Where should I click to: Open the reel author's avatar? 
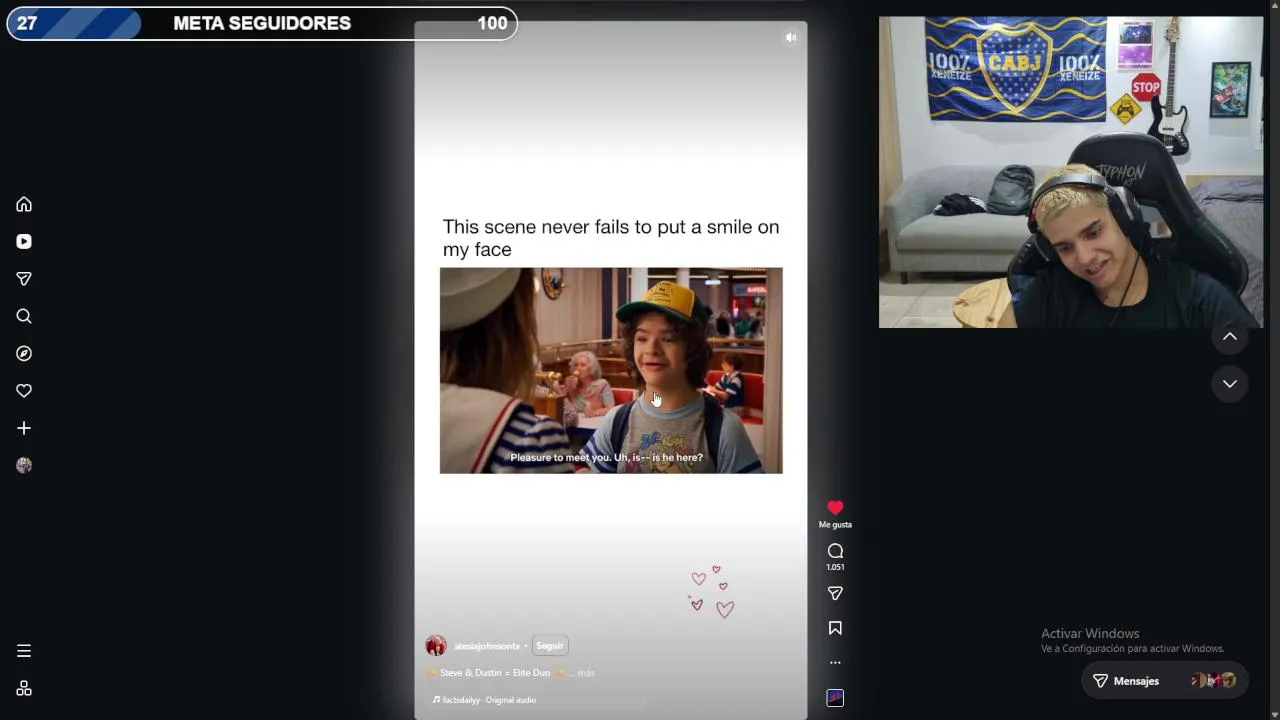pos(436,646)
